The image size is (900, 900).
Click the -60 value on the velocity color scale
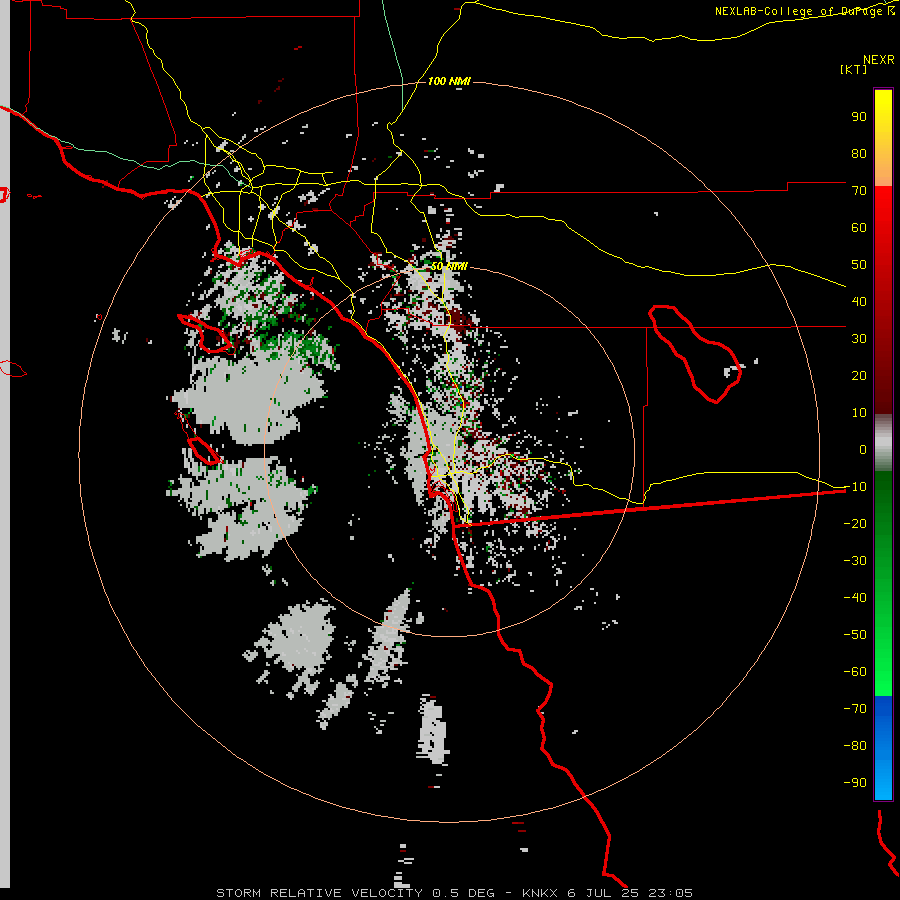click(x=855, y=672)
